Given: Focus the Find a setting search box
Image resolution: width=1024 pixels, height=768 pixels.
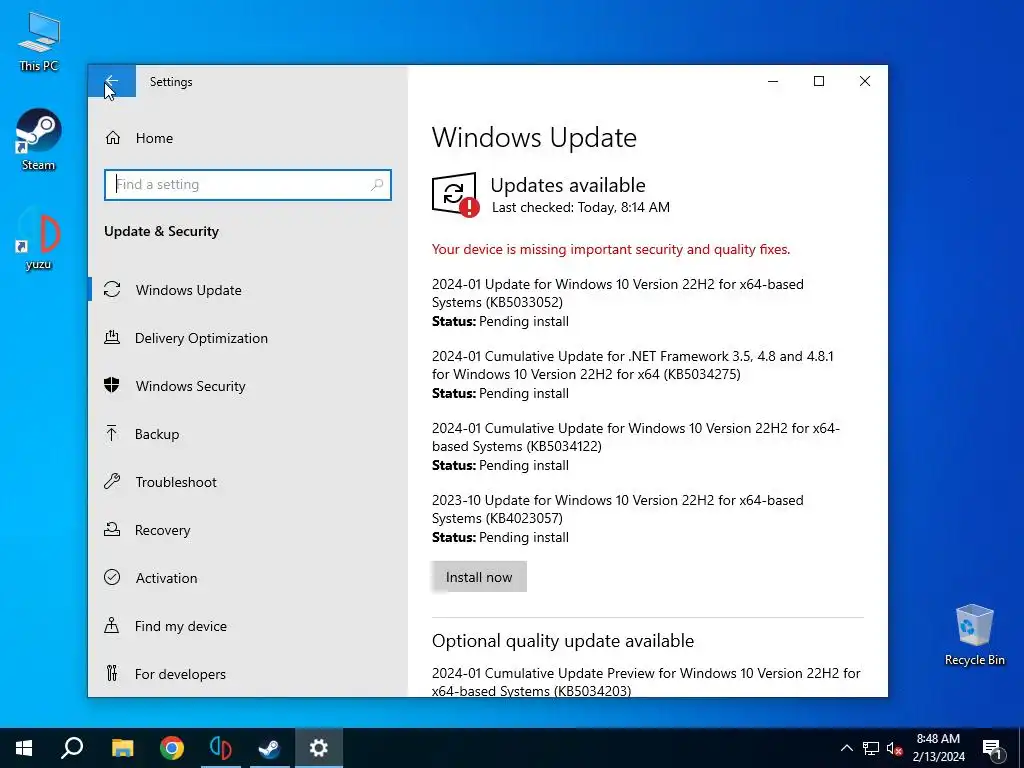Looking at the screenshot, I should (248, 185).
